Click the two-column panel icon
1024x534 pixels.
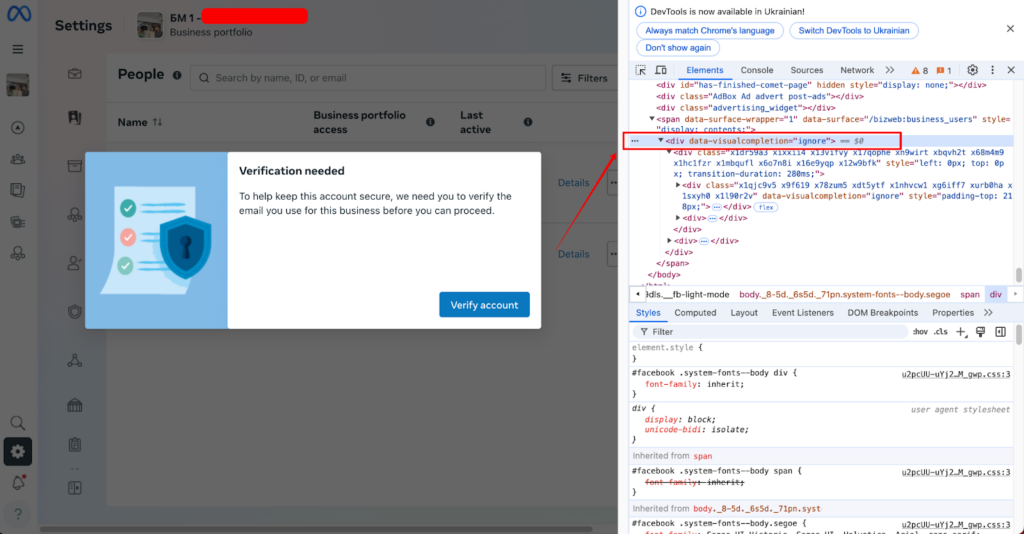pyautogui.click(x=75, y=488)
